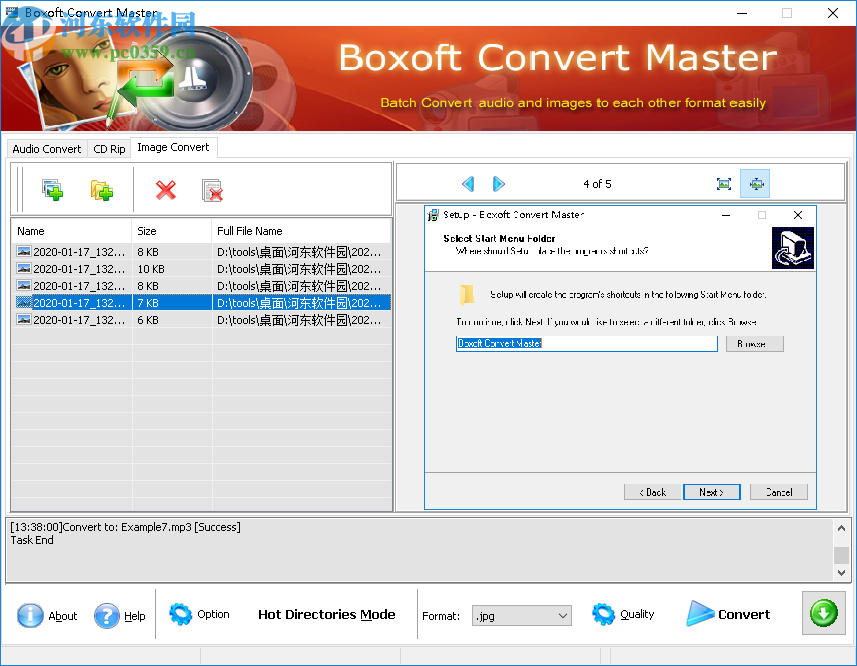Show the previous image preview
The width and height of the screenshot is (857, 666).
click(468, 183)
